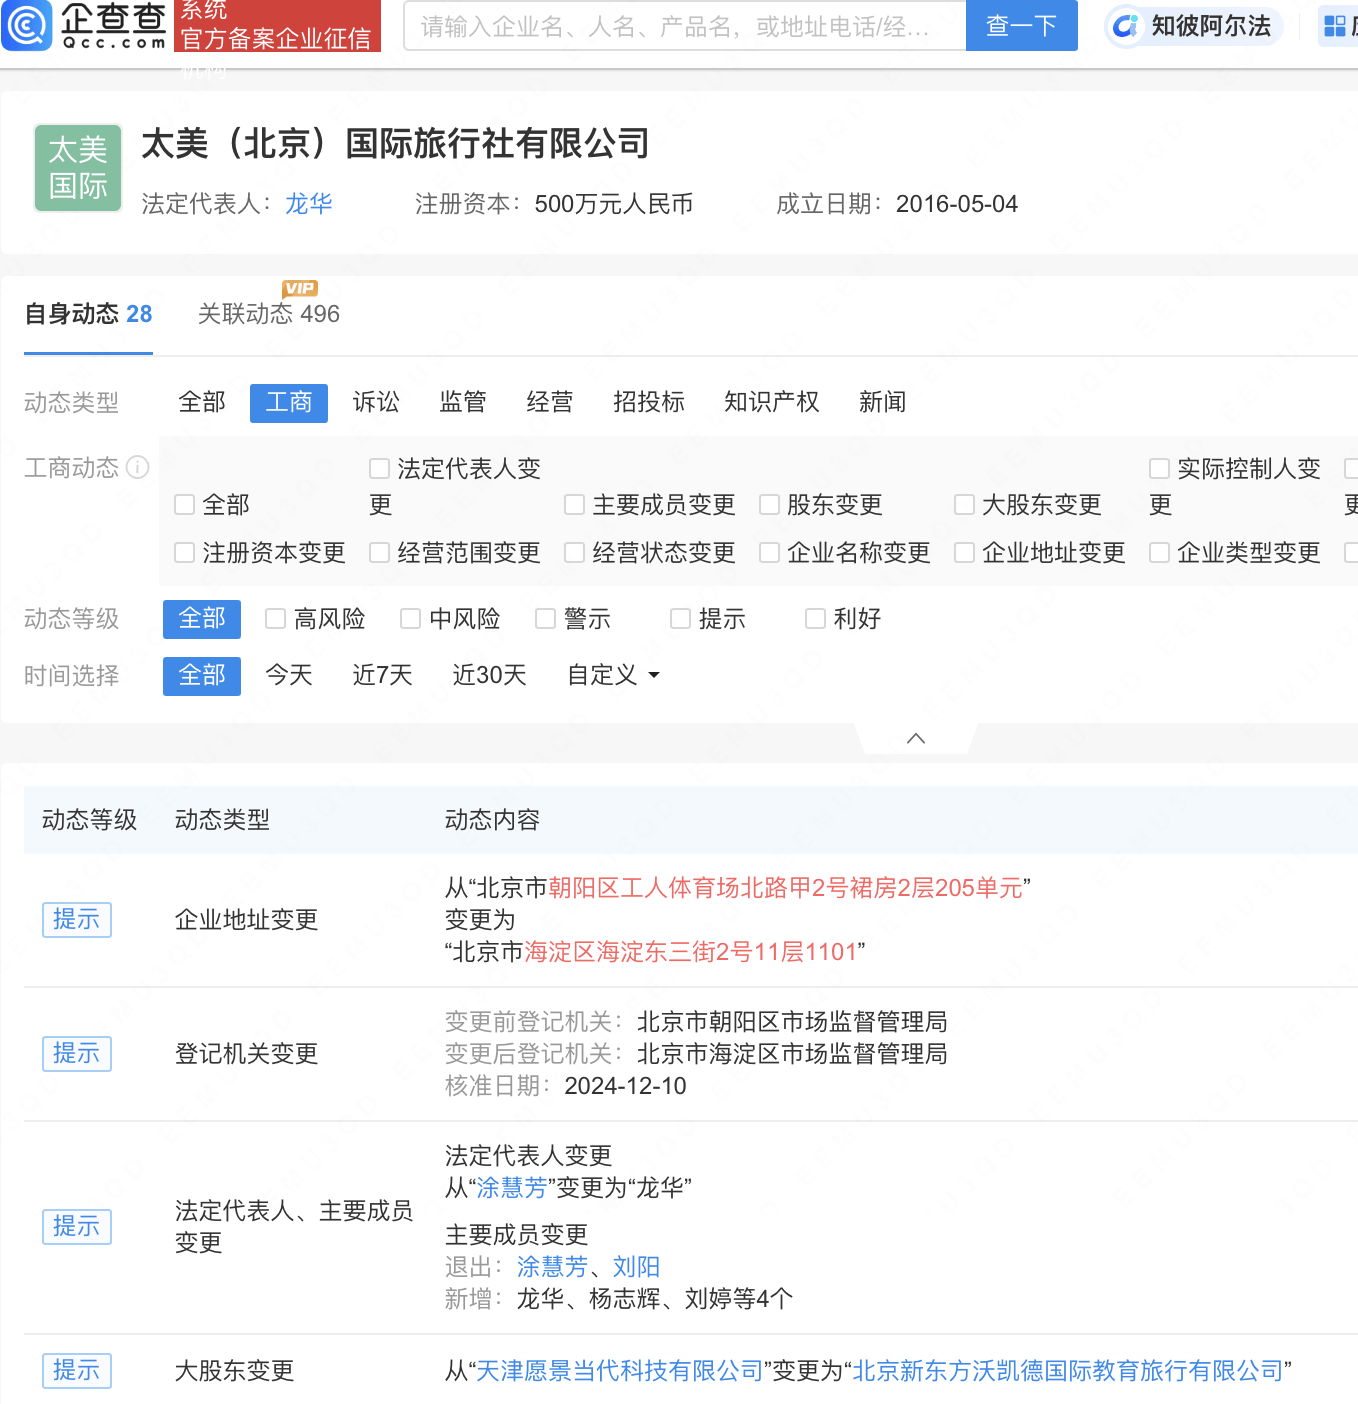
Task: Click the Qcc.com logo icon
Action: (x=27, y=25)
